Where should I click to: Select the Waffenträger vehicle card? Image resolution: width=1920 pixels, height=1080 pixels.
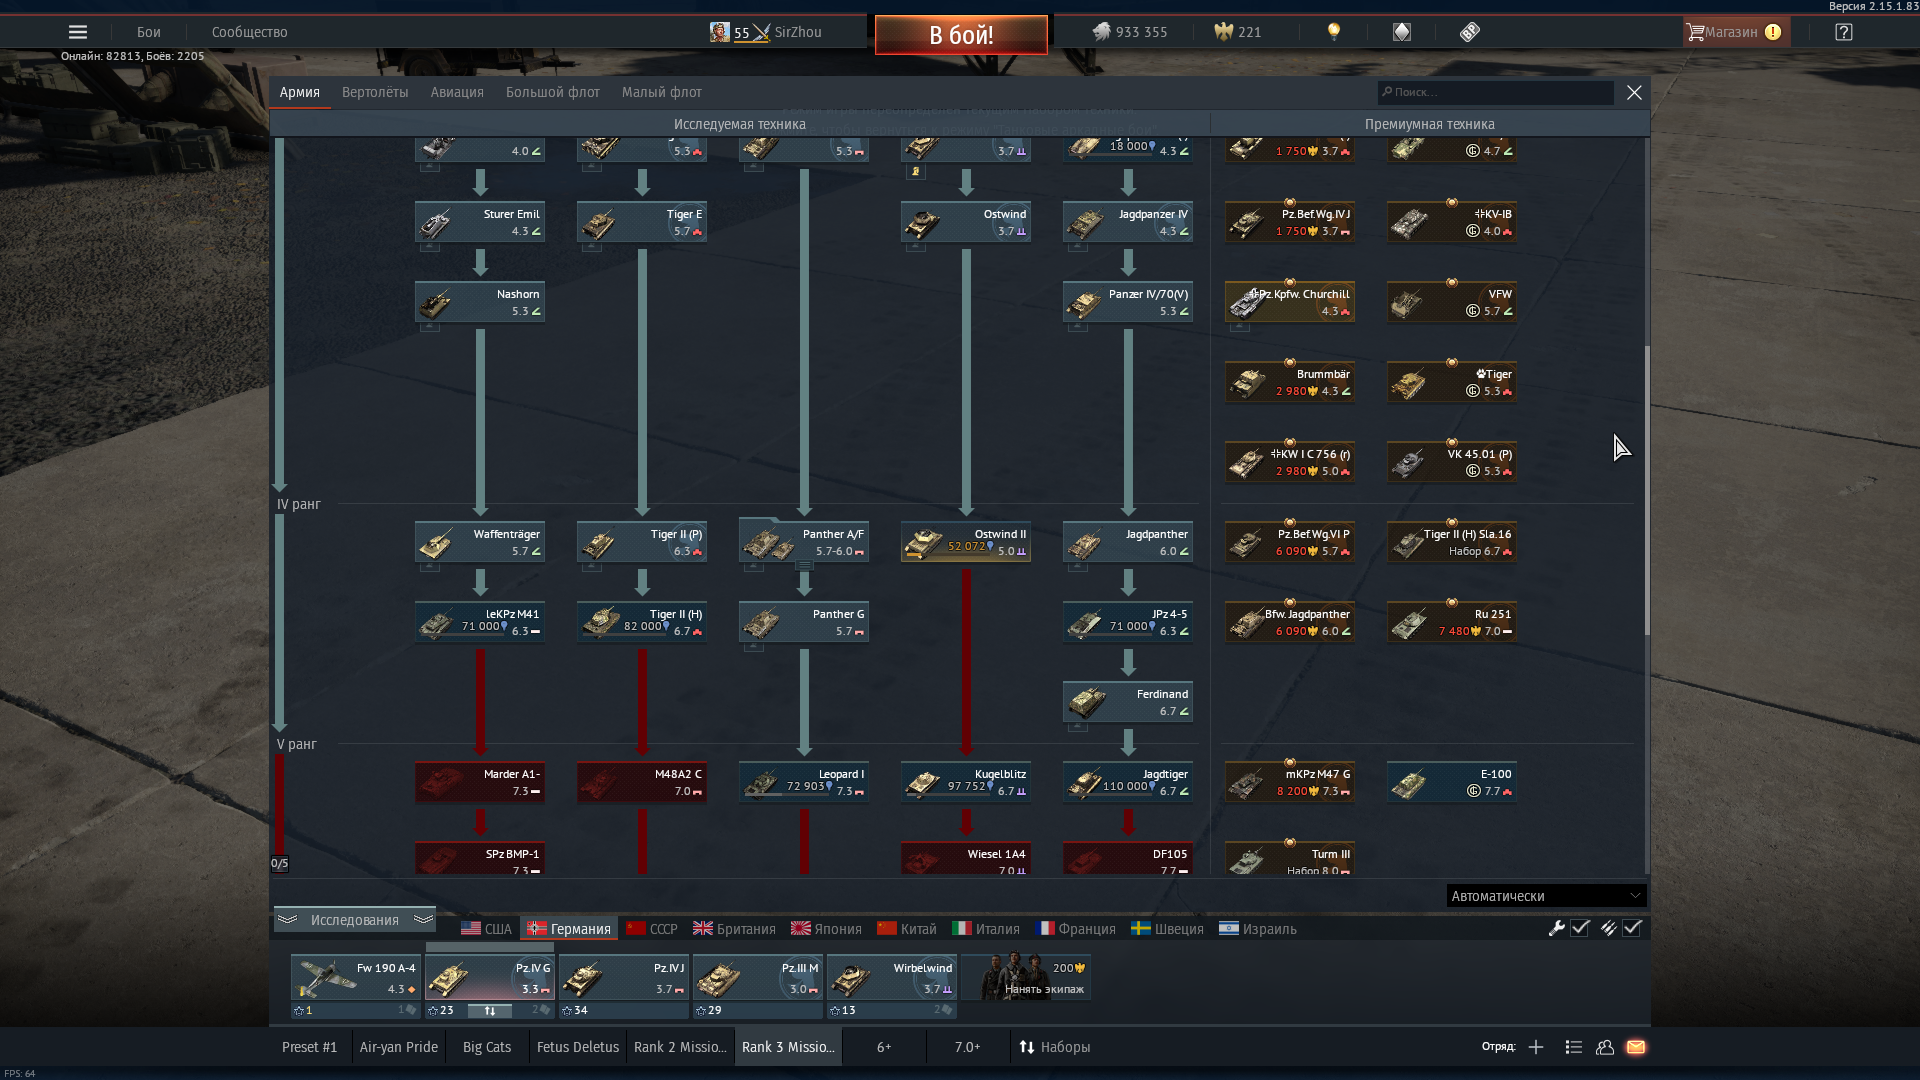point(480,542)
